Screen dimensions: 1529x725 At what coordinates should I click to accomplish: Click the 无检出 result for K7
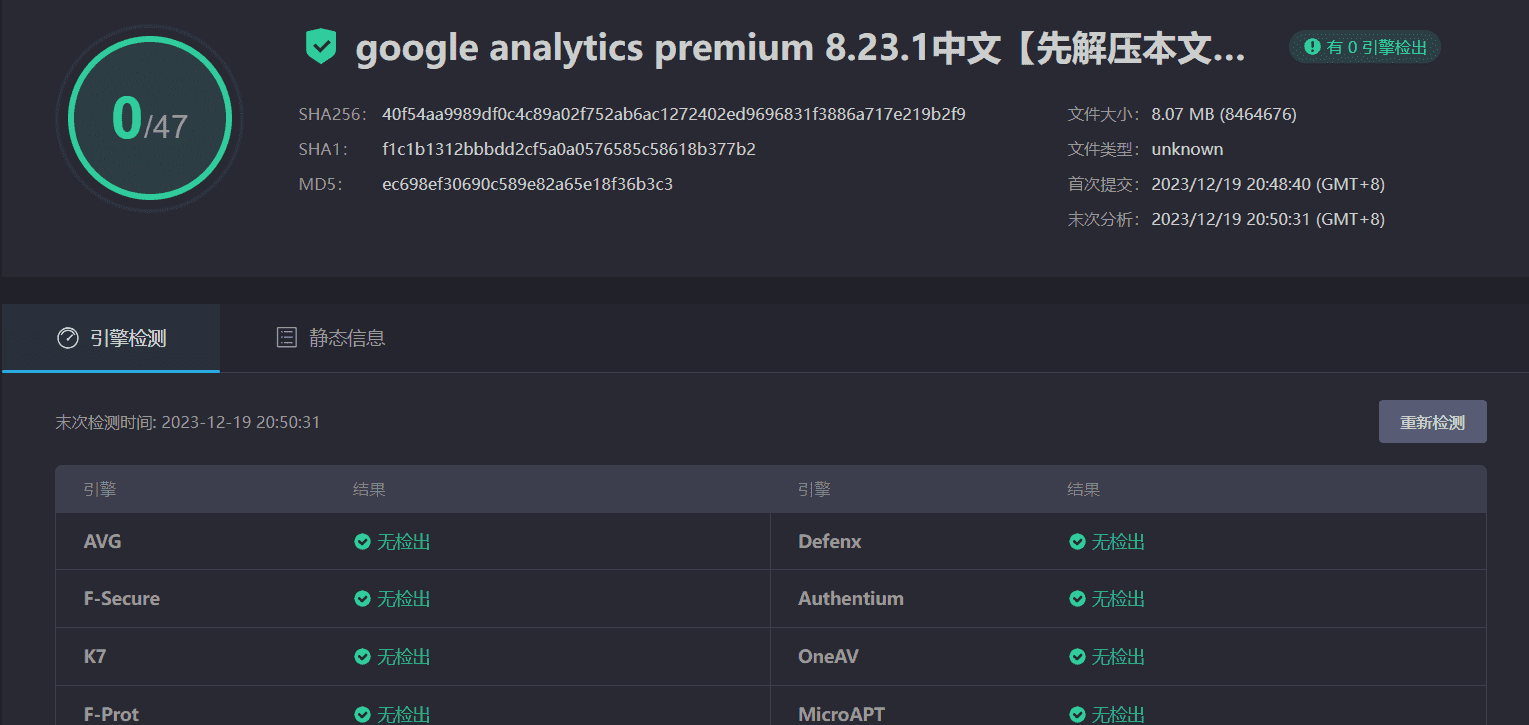tap(404, 657)
